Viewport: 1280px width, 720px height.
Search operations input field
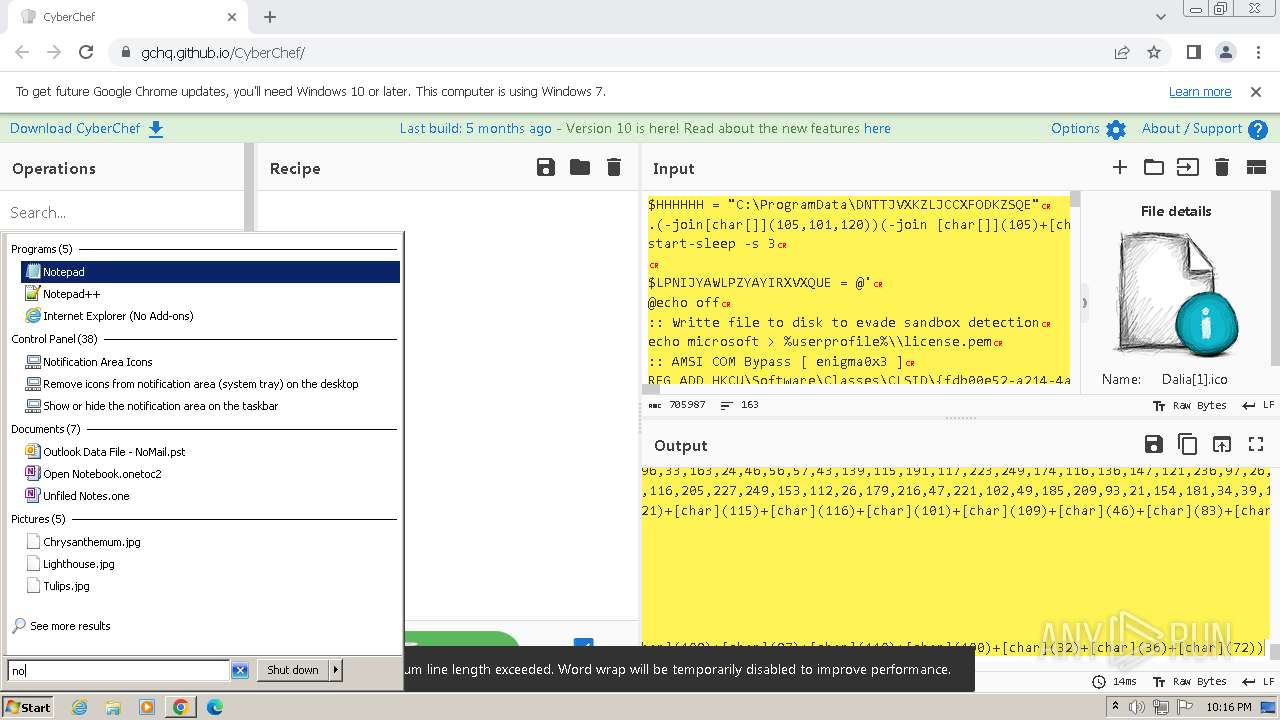tap(122, 212)
